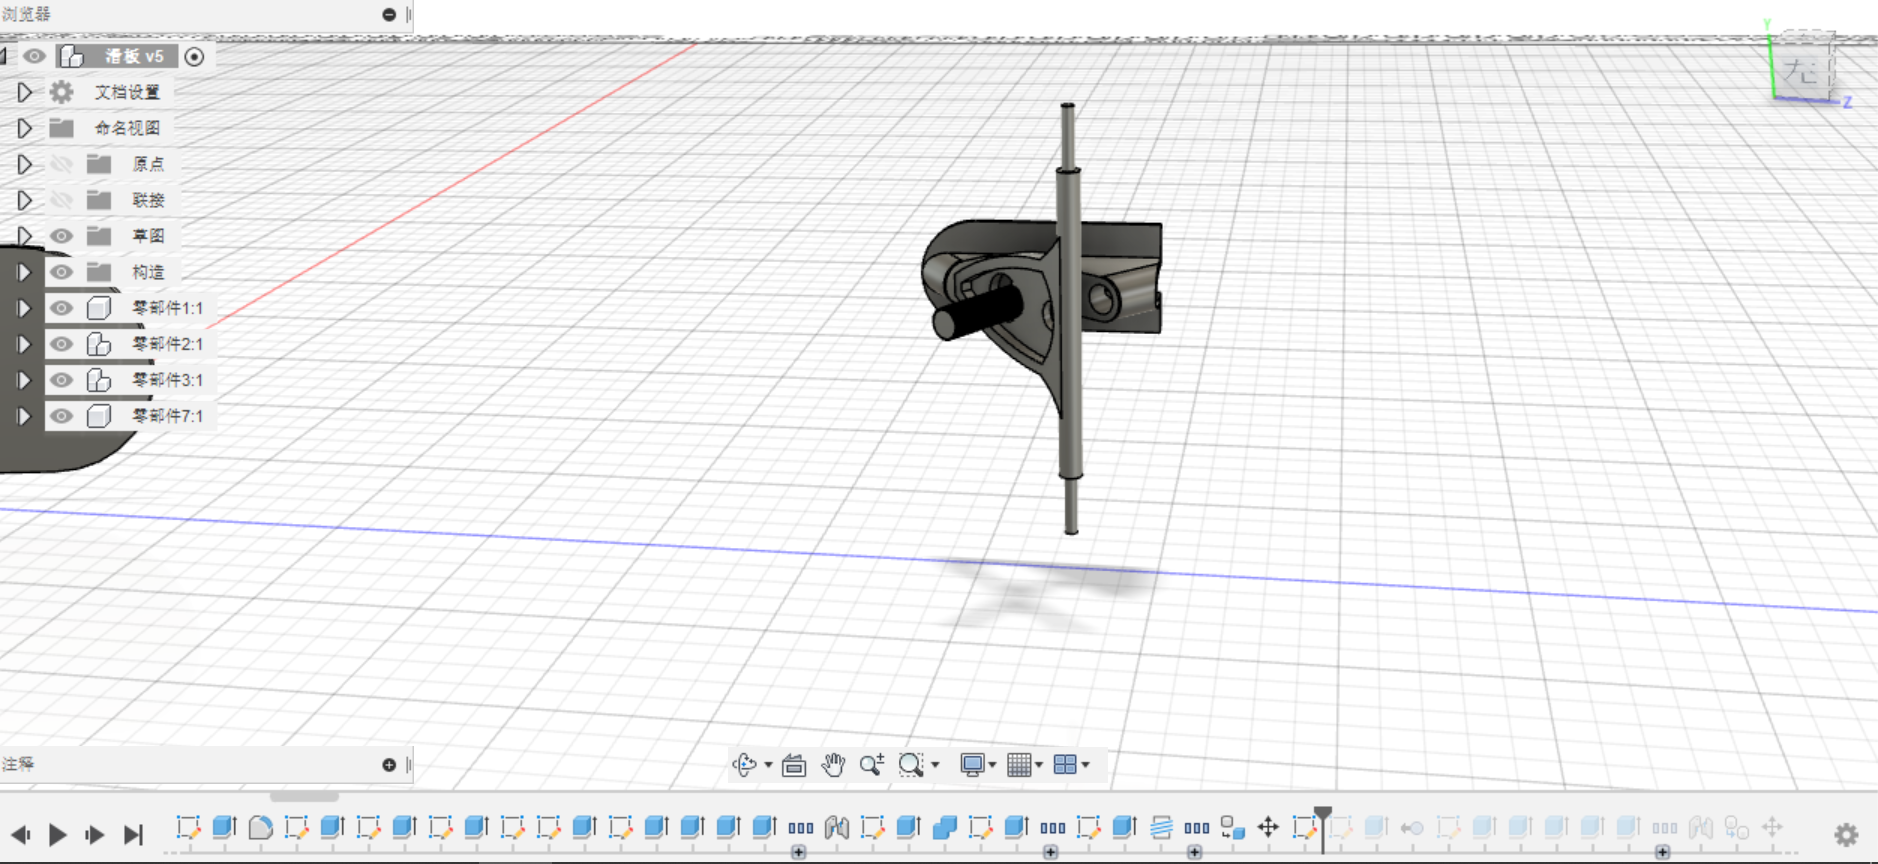Select the 文档设置 label

(x=127, y=92)
